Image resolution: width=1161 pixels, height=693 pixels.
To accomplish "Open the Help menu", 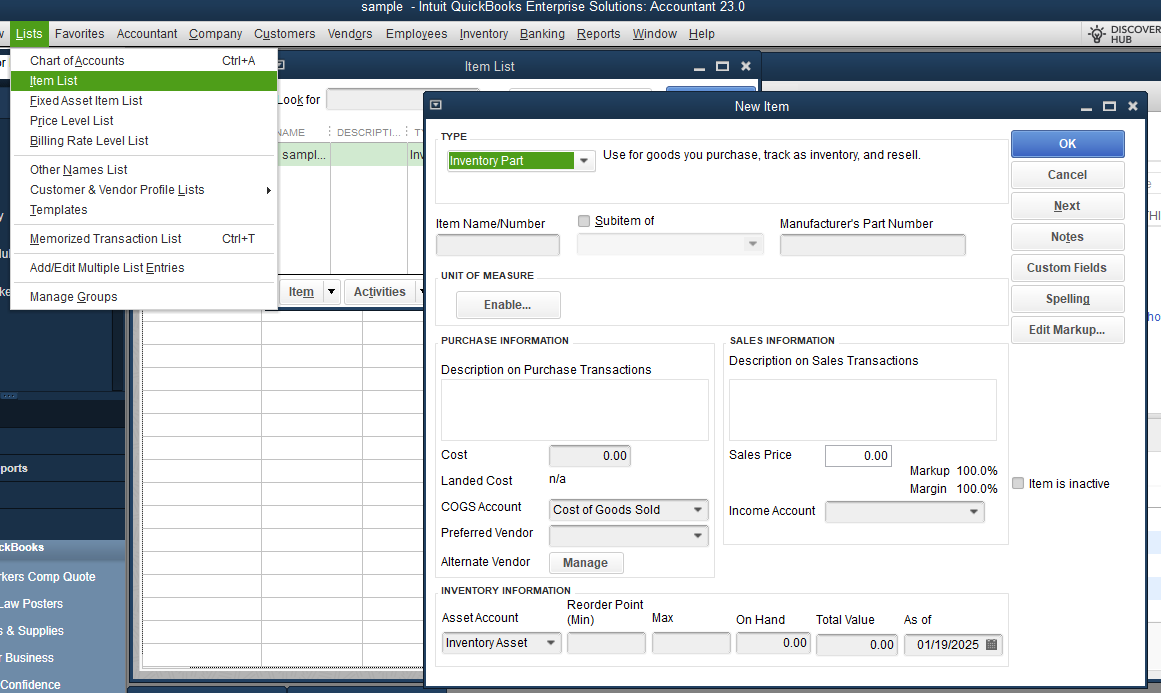I will coord(701,34).
